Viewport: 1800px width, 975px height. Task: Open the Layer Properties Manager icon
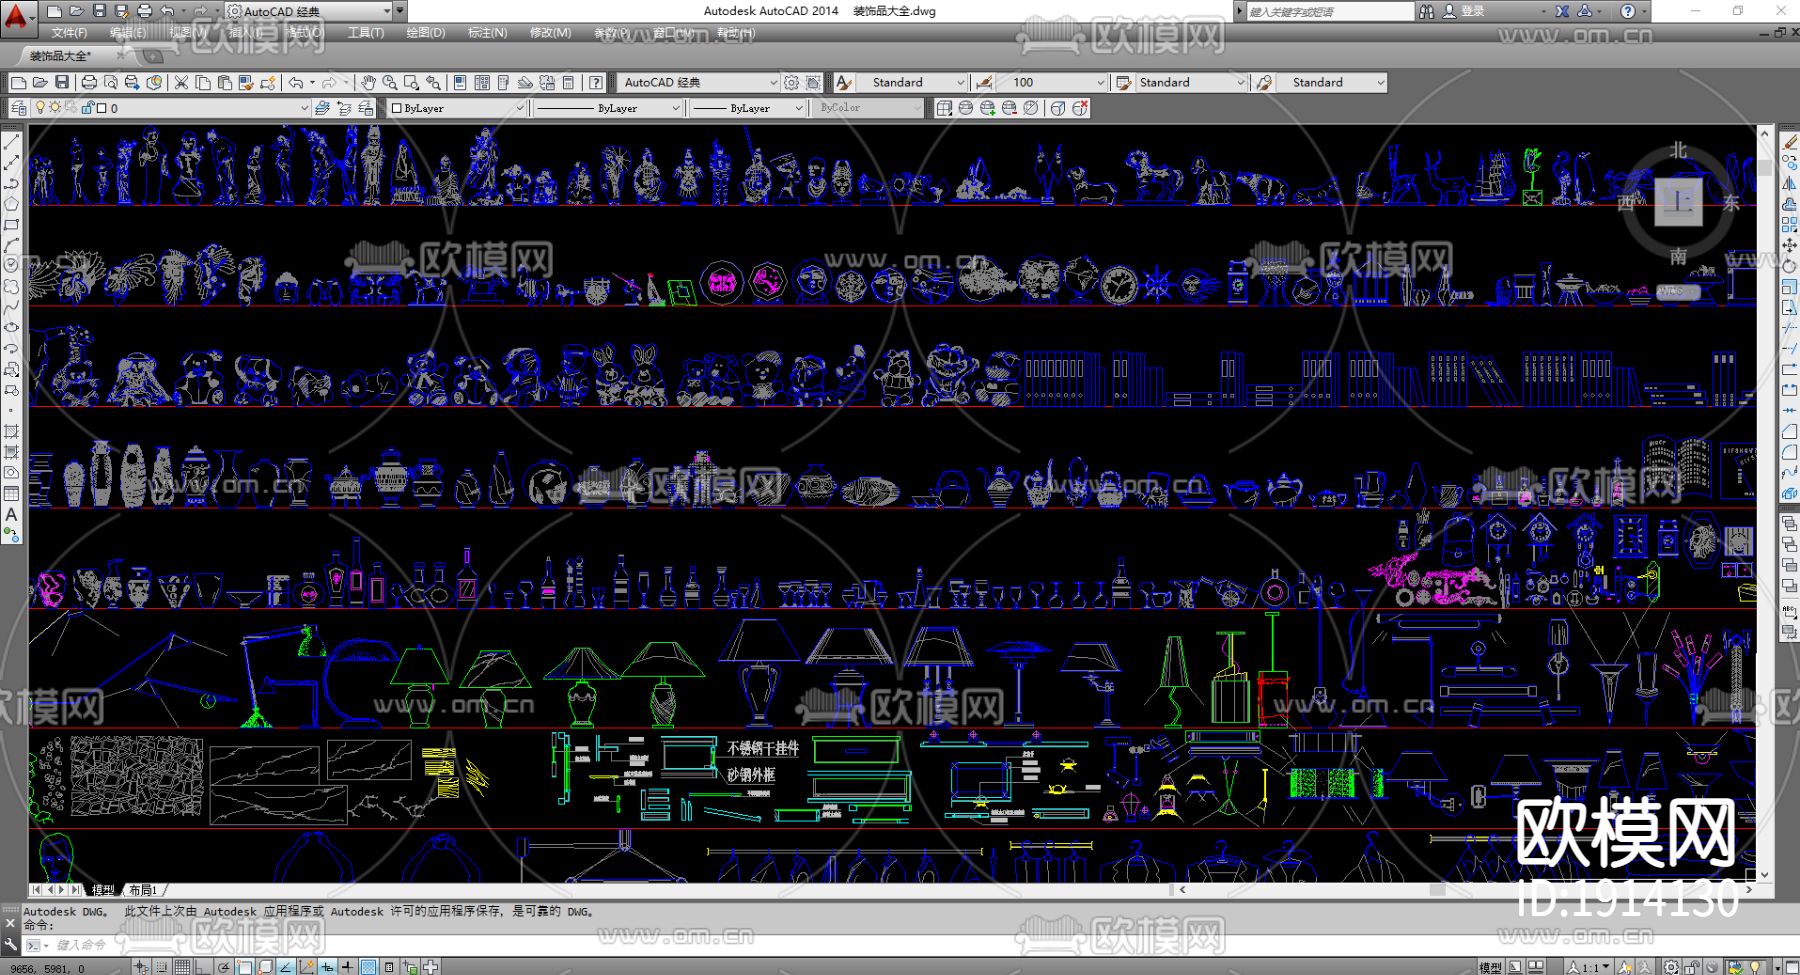[19, 108]
